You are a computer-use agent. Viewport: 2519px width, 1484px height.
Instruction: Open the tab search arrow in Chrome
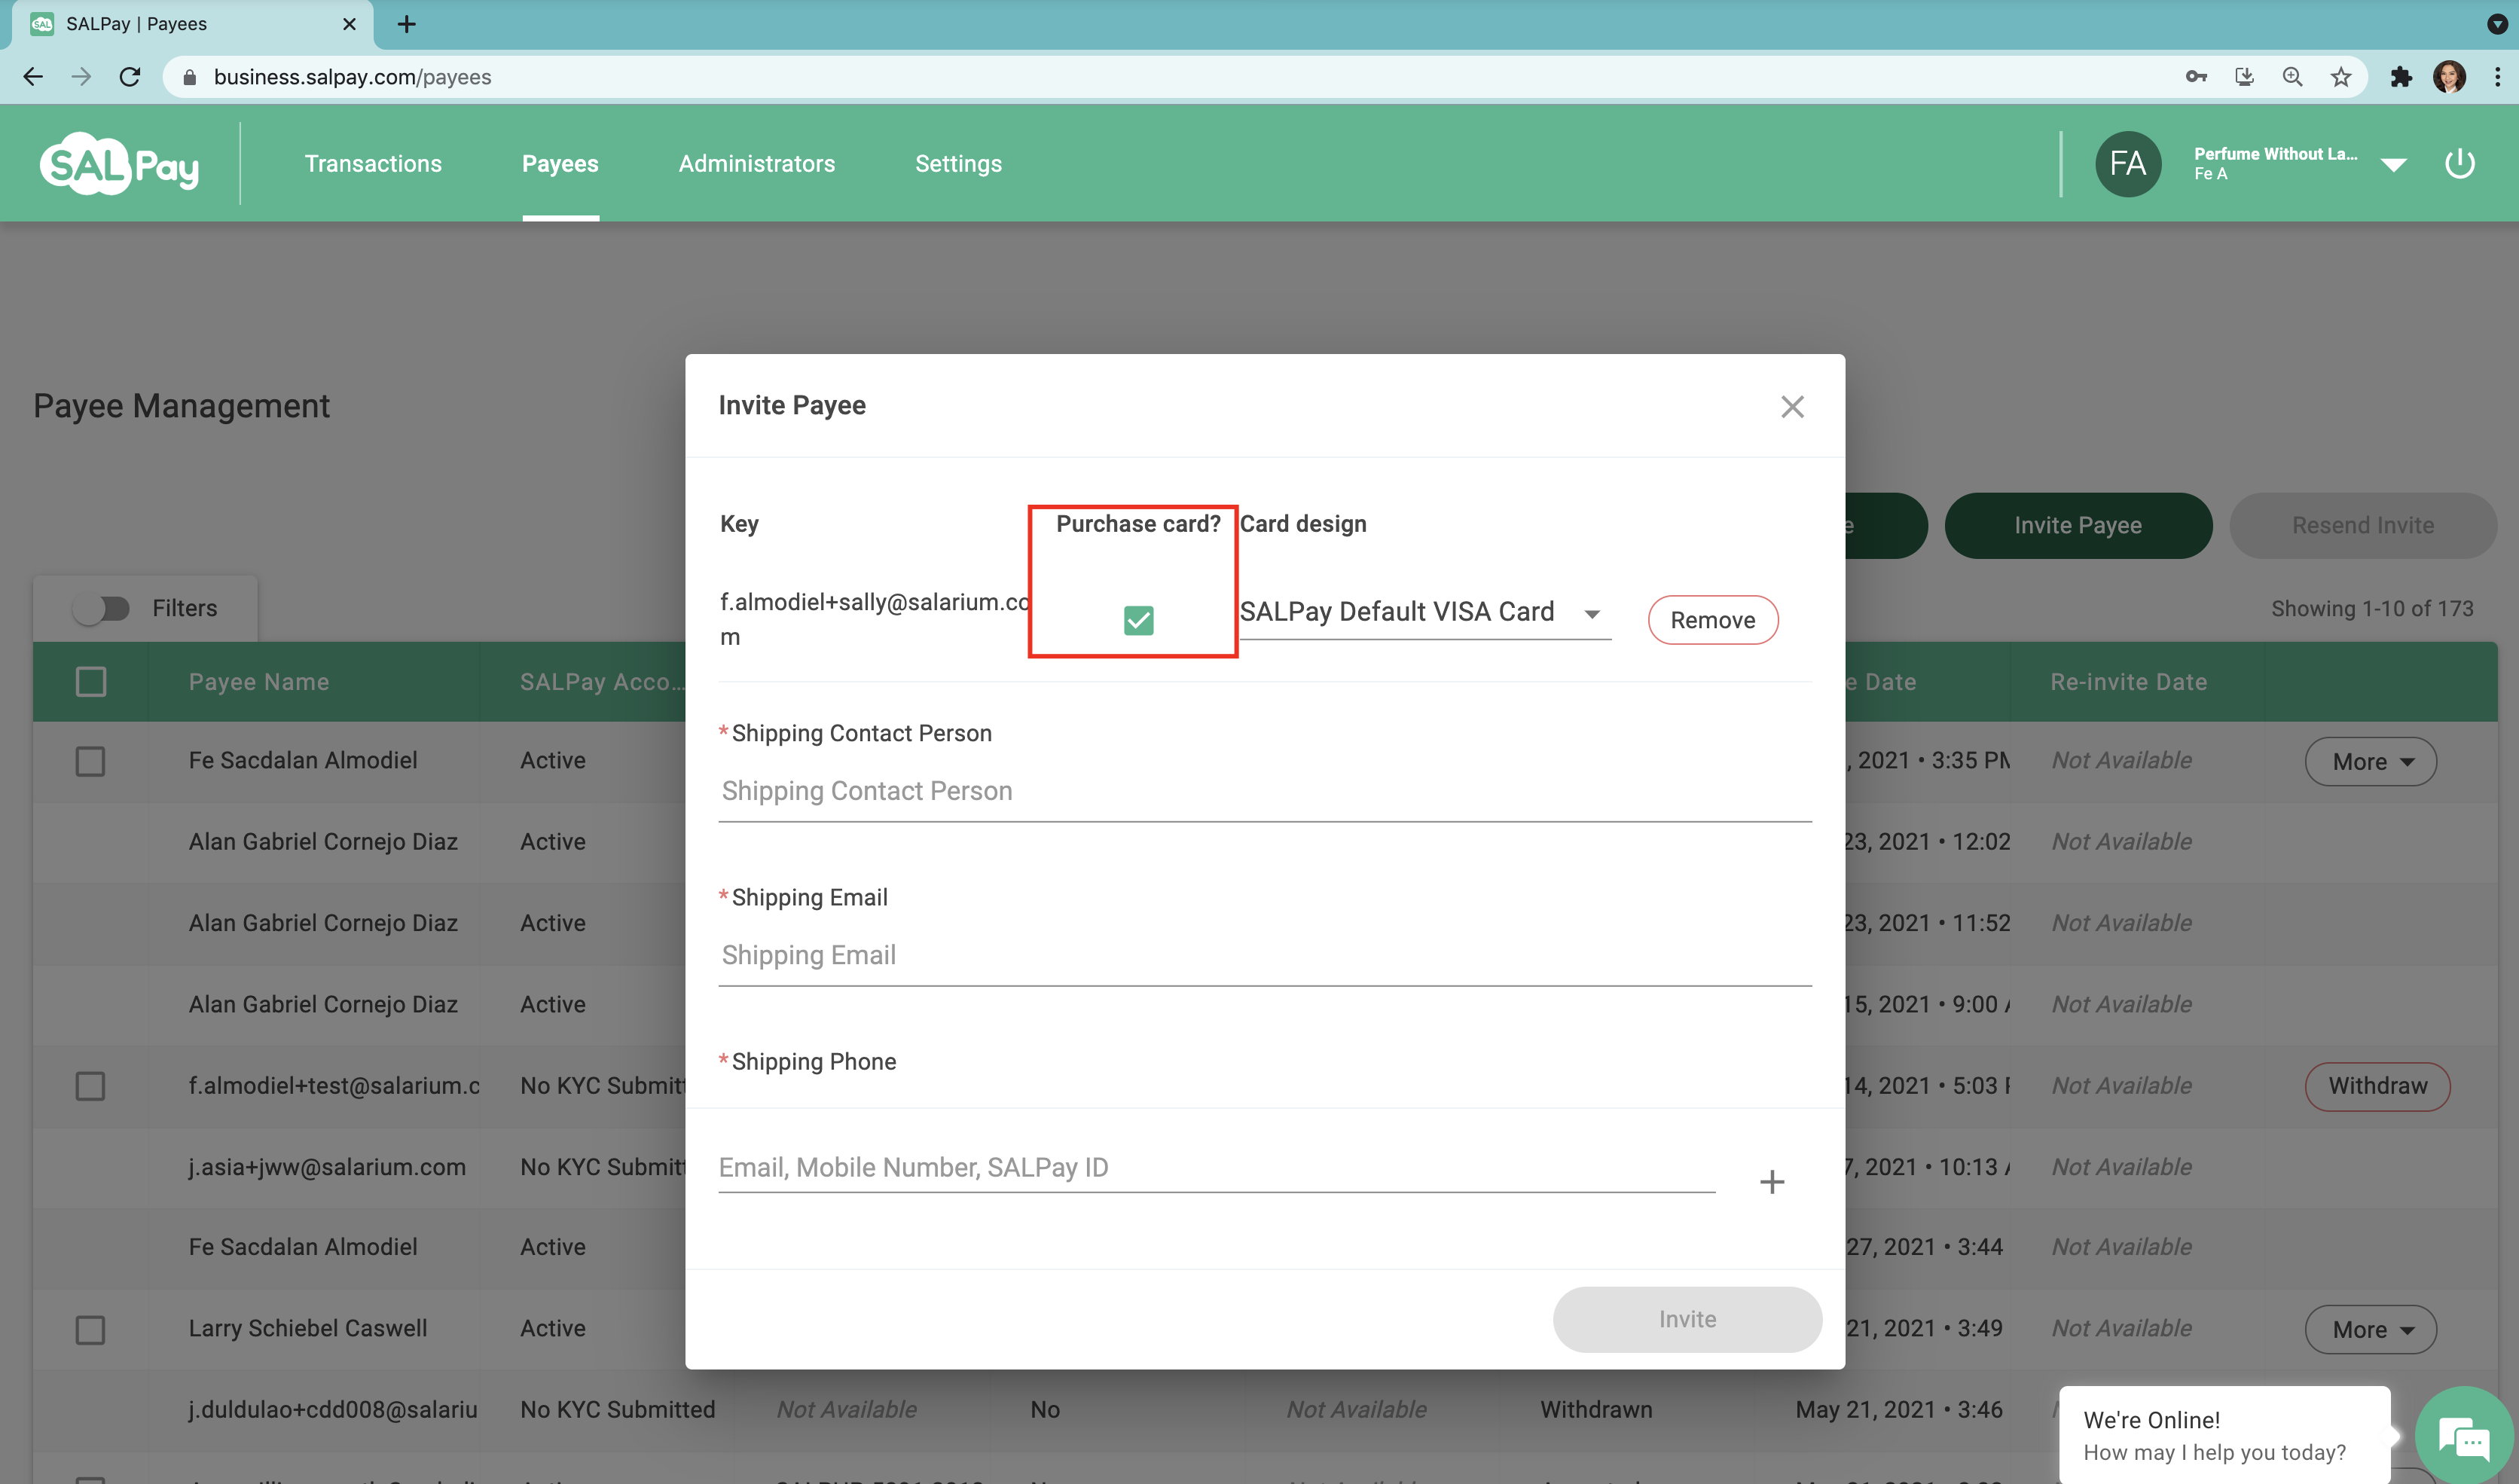(2496, 24)
